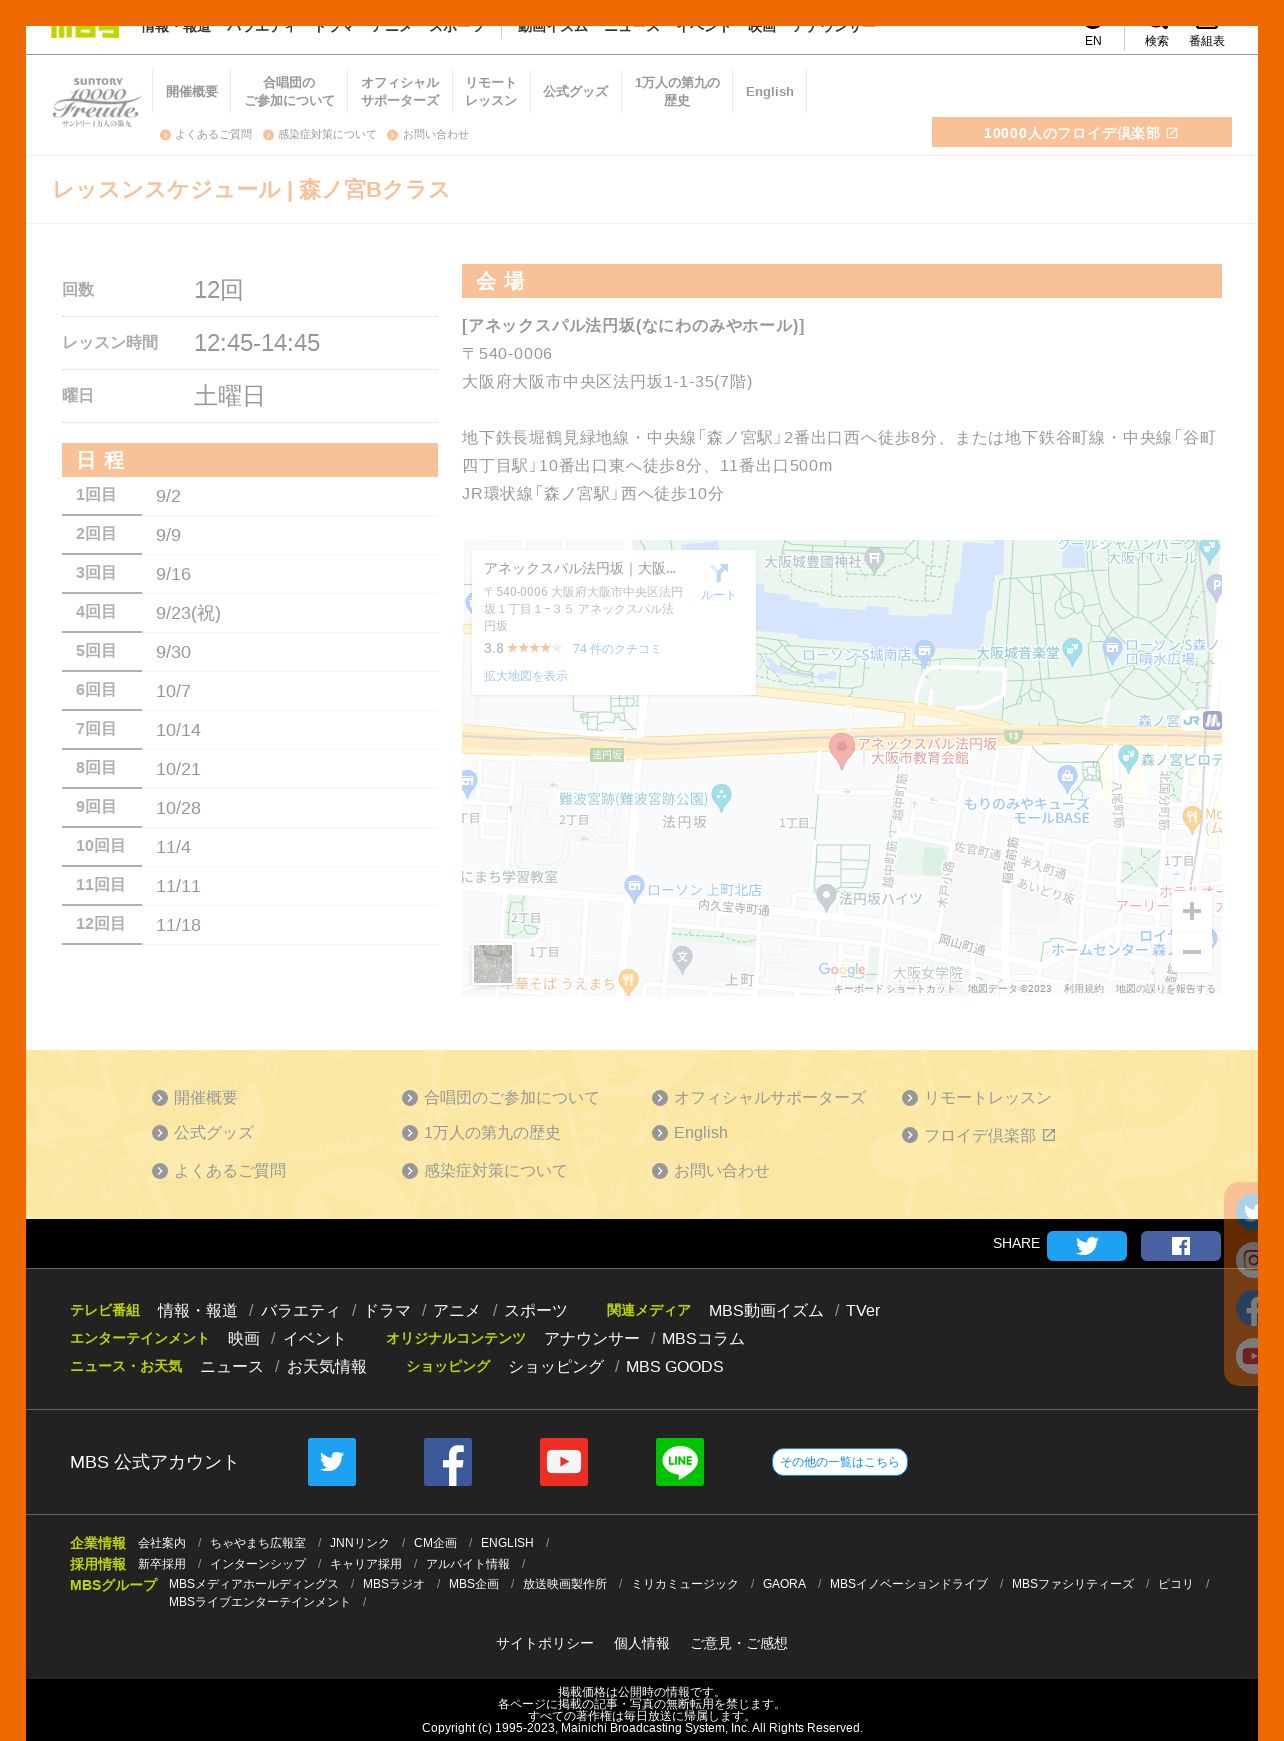Click the side floating Instagram icon
The width and height of the screenshot is (1284, 1741).
tap(1248, 1260)
